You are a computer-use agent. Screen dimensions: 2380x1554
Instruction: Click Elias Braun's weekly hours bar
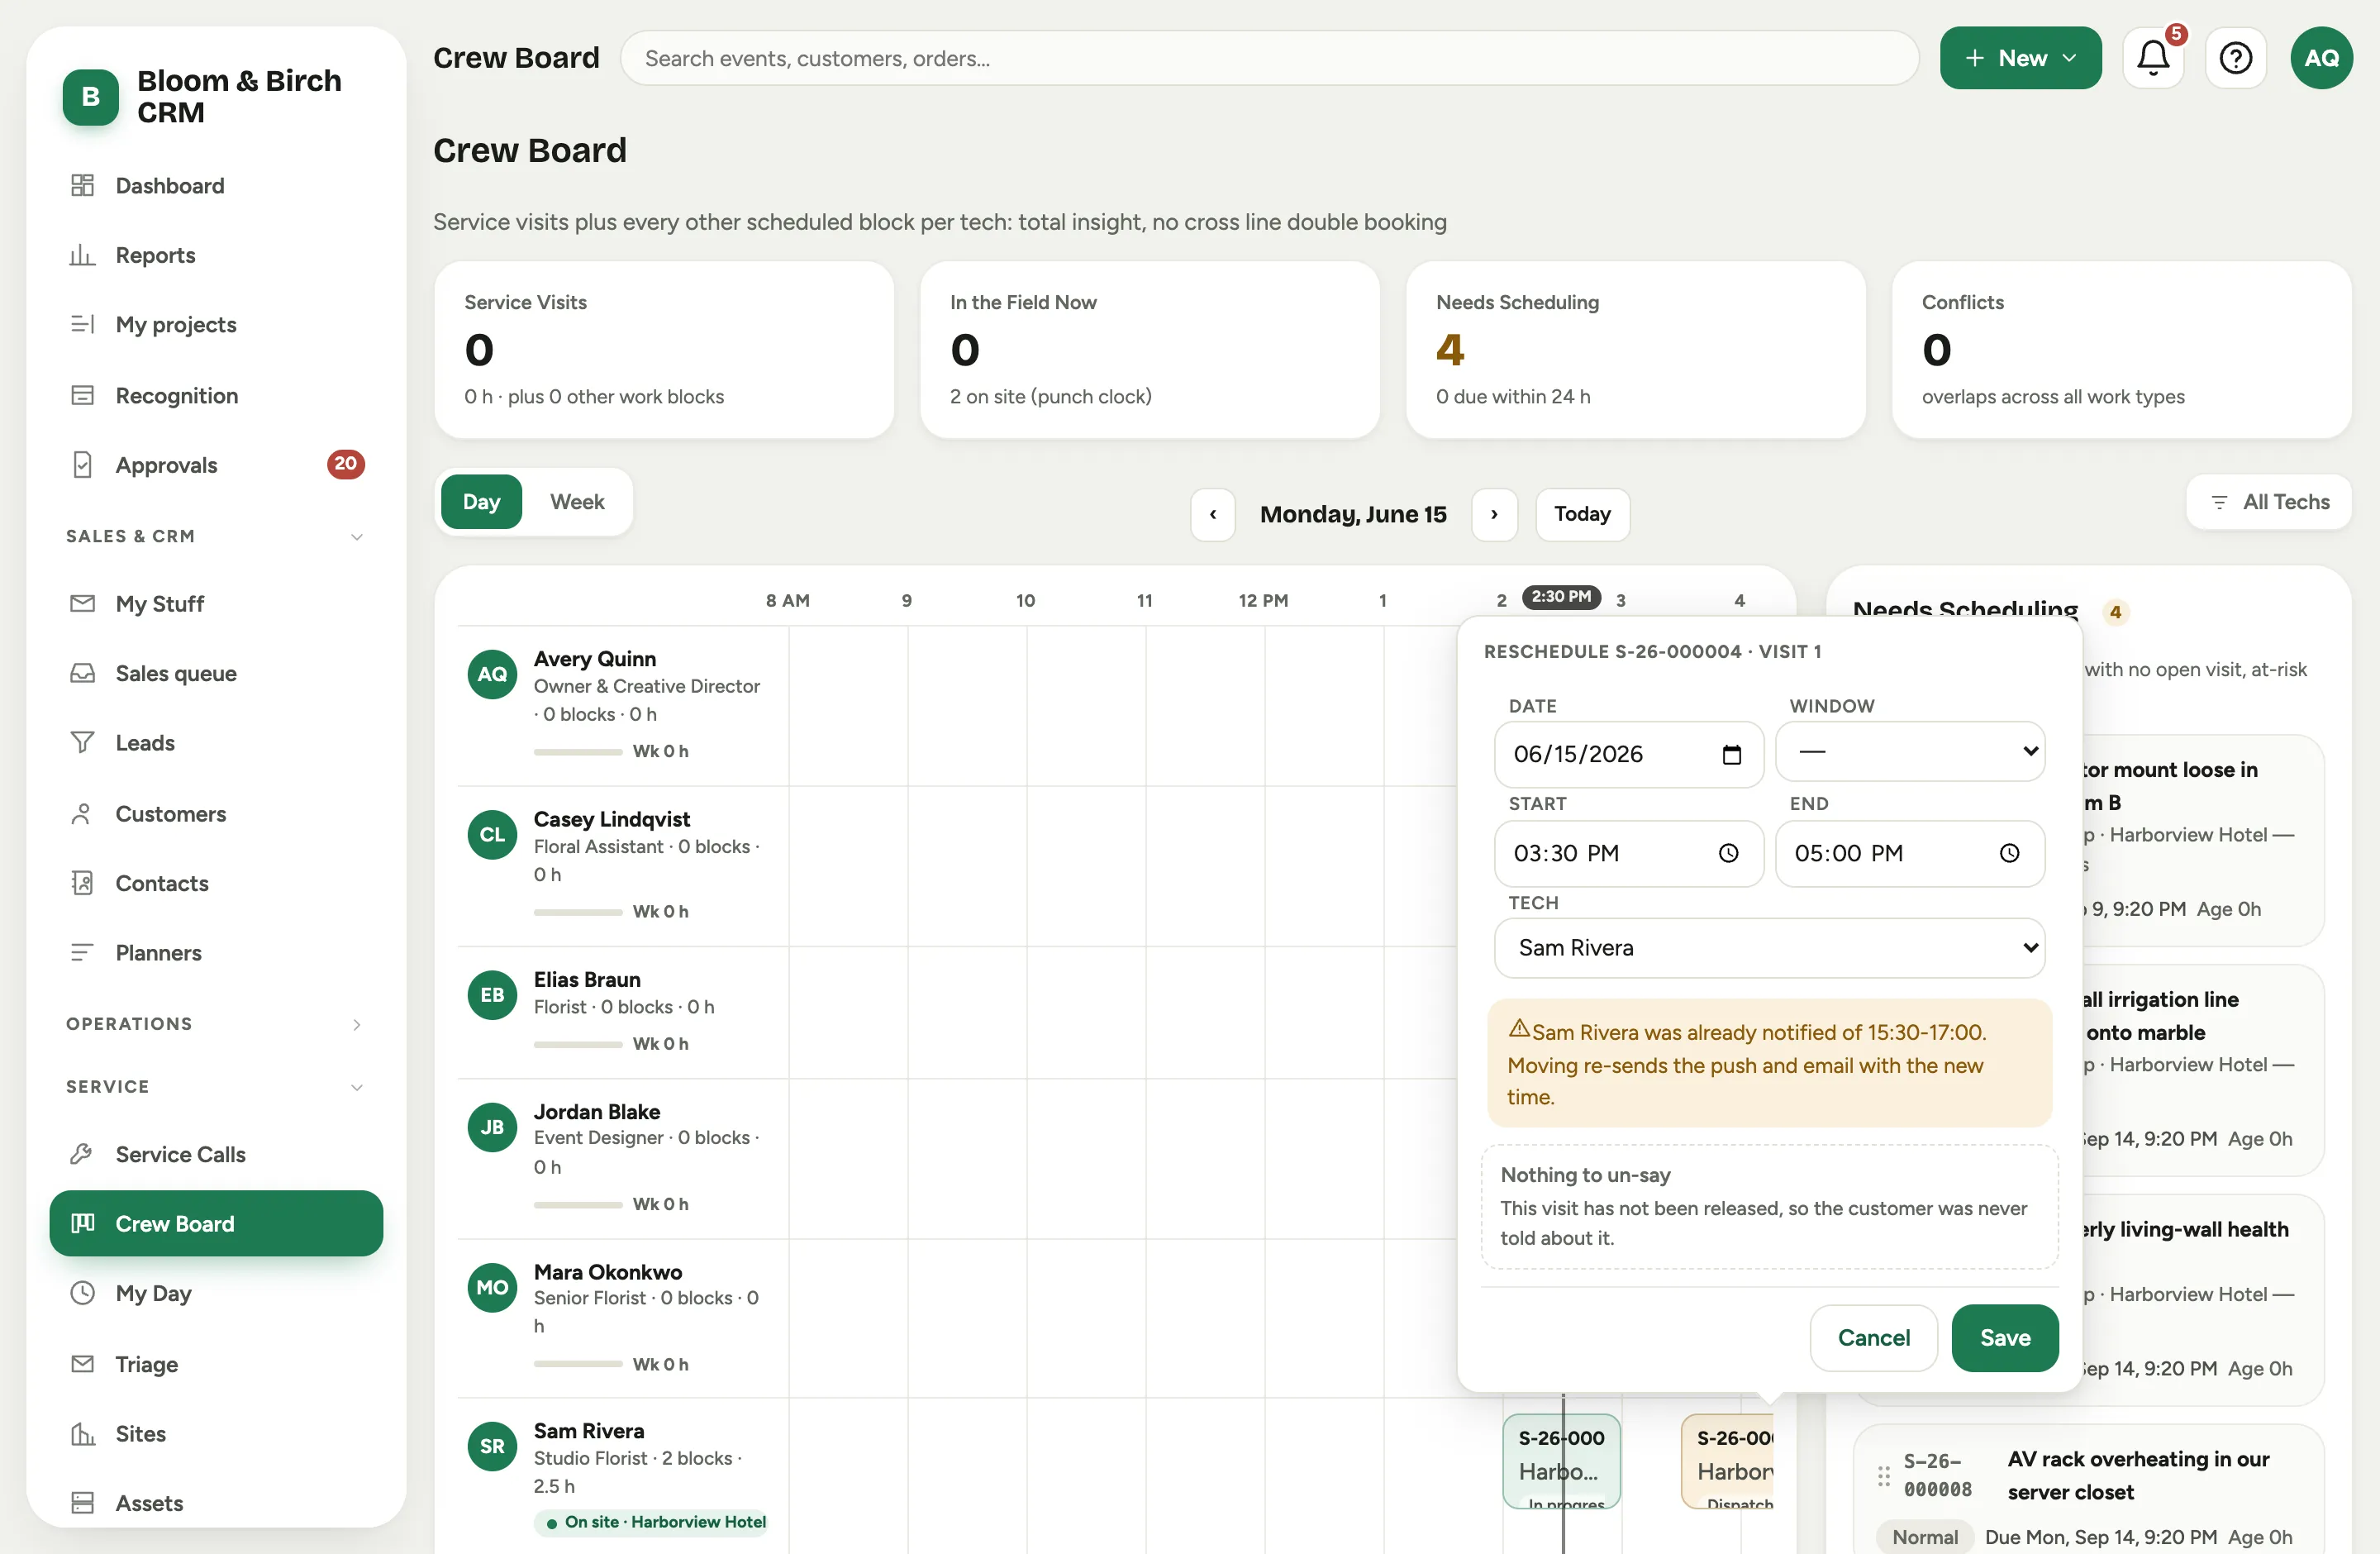(x=578, y=1043)
